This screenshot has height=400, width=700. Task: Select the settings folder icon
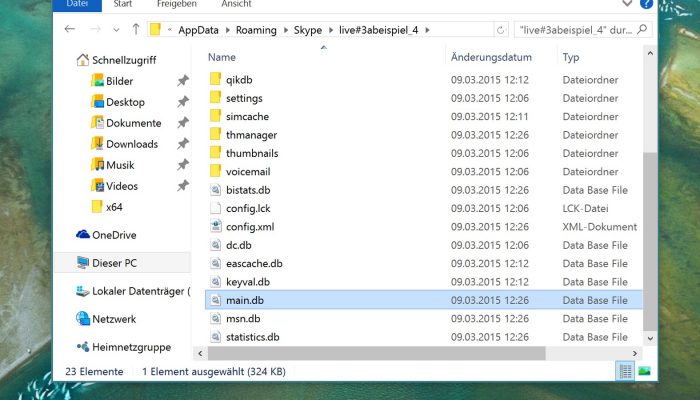216,97
